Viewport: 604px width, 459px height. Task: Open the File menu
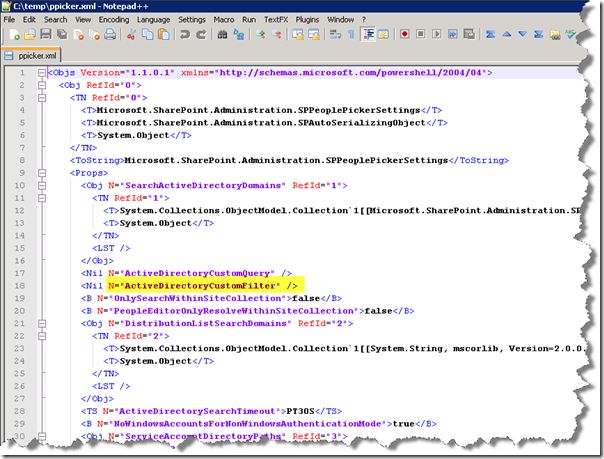[9, 20]
